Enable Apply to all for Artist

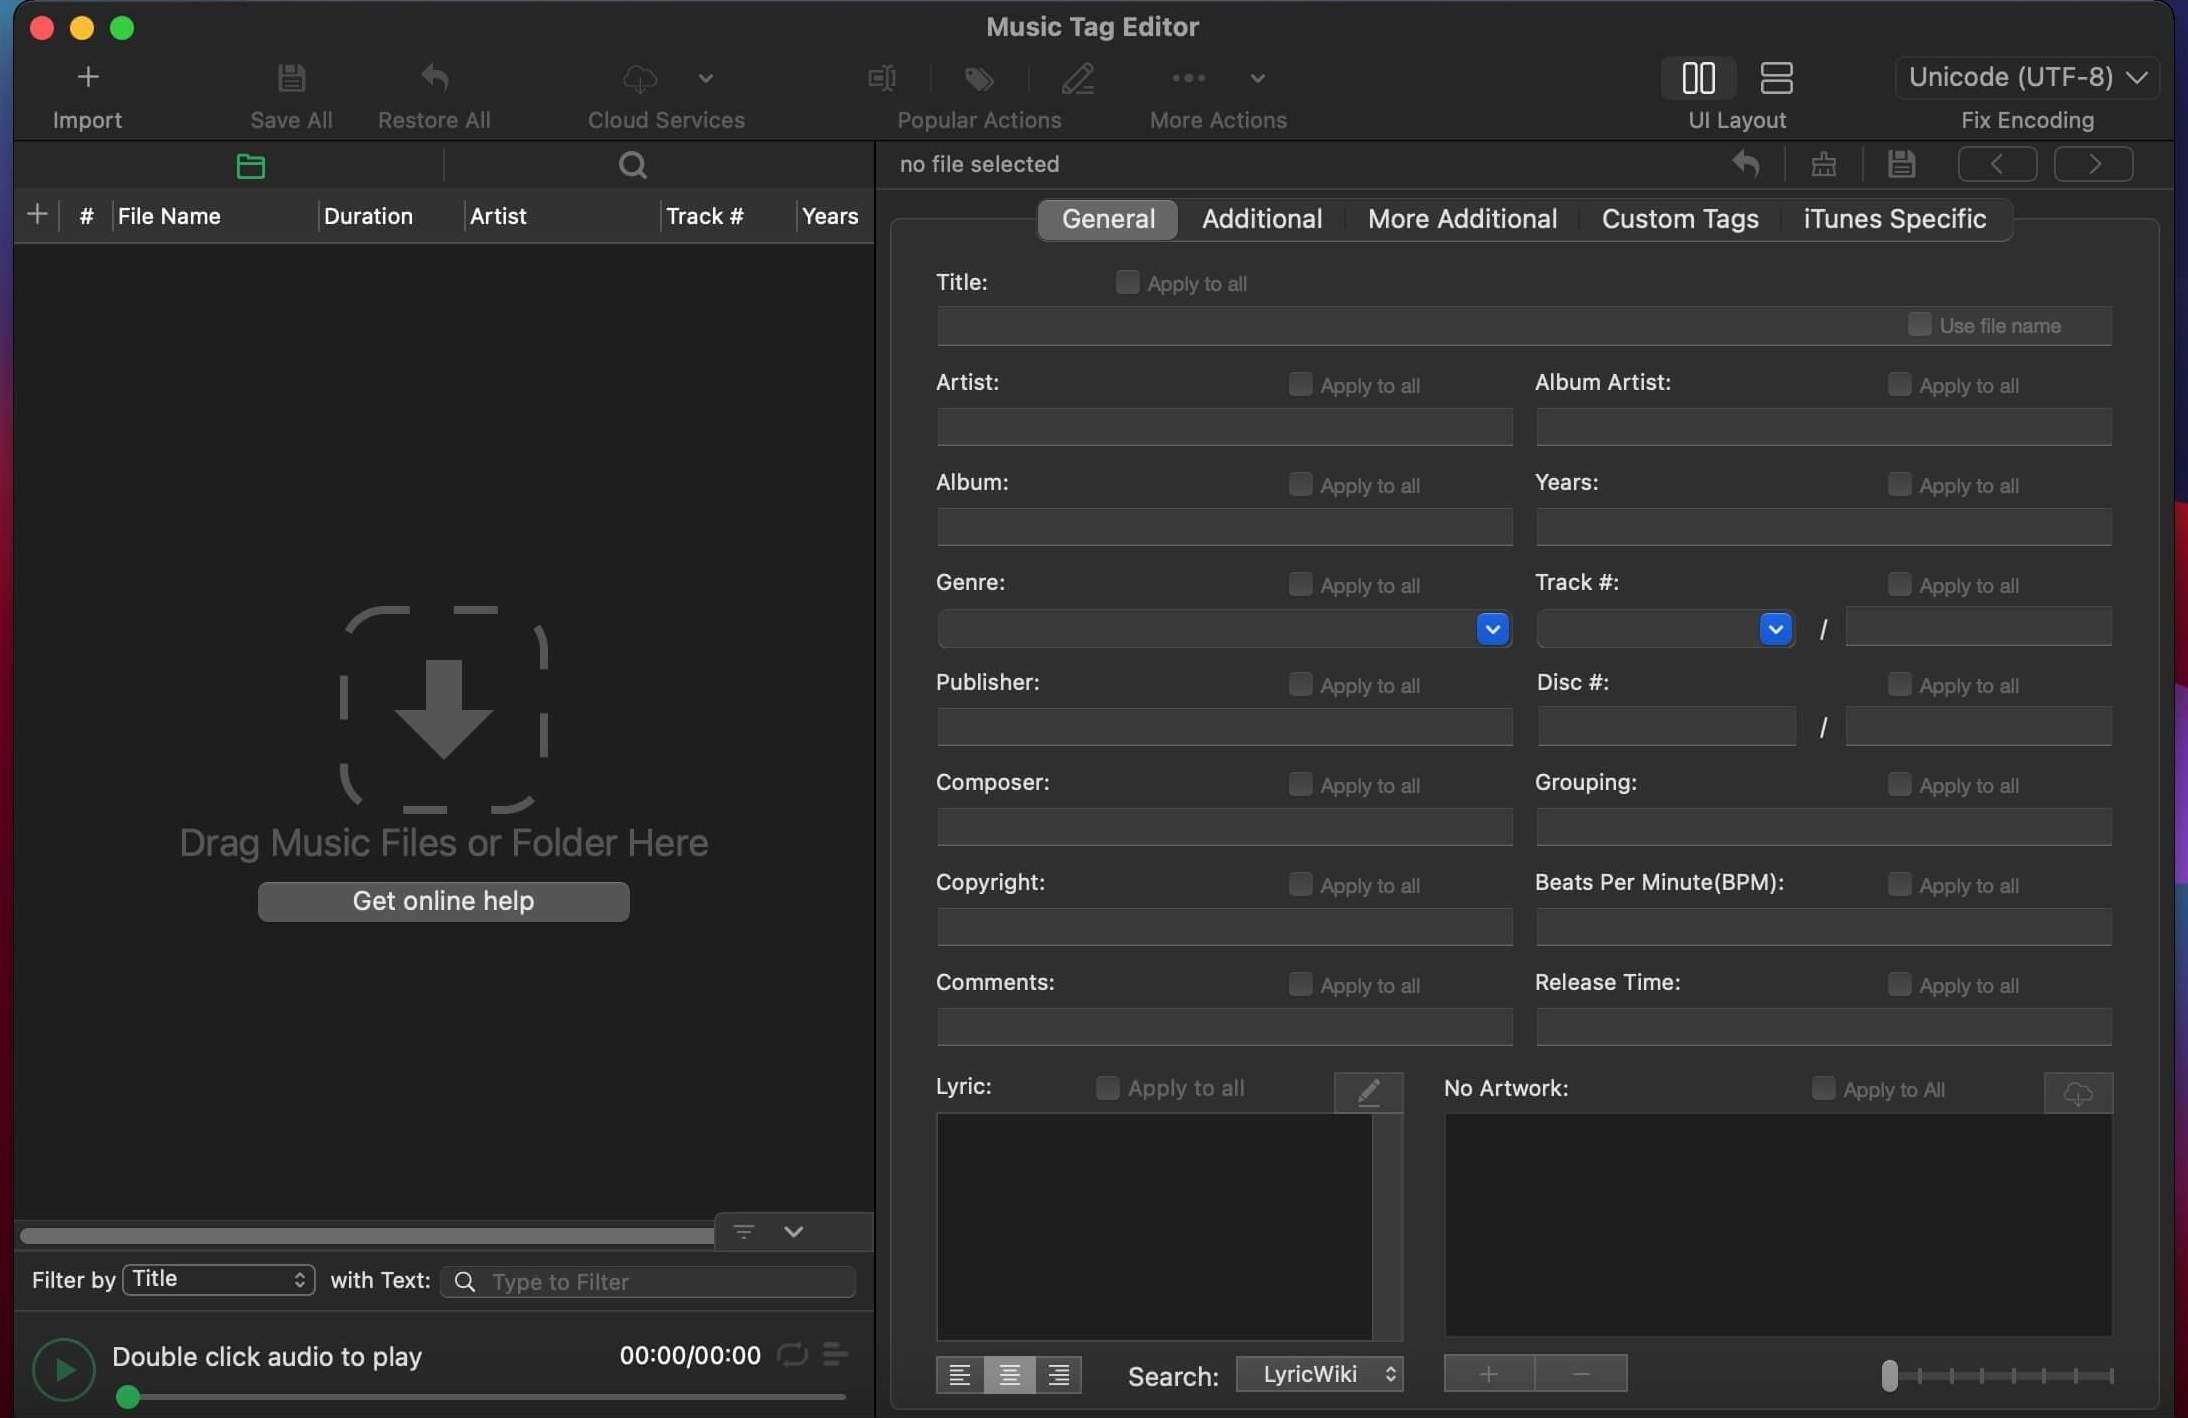click(x=1300, y=384)
